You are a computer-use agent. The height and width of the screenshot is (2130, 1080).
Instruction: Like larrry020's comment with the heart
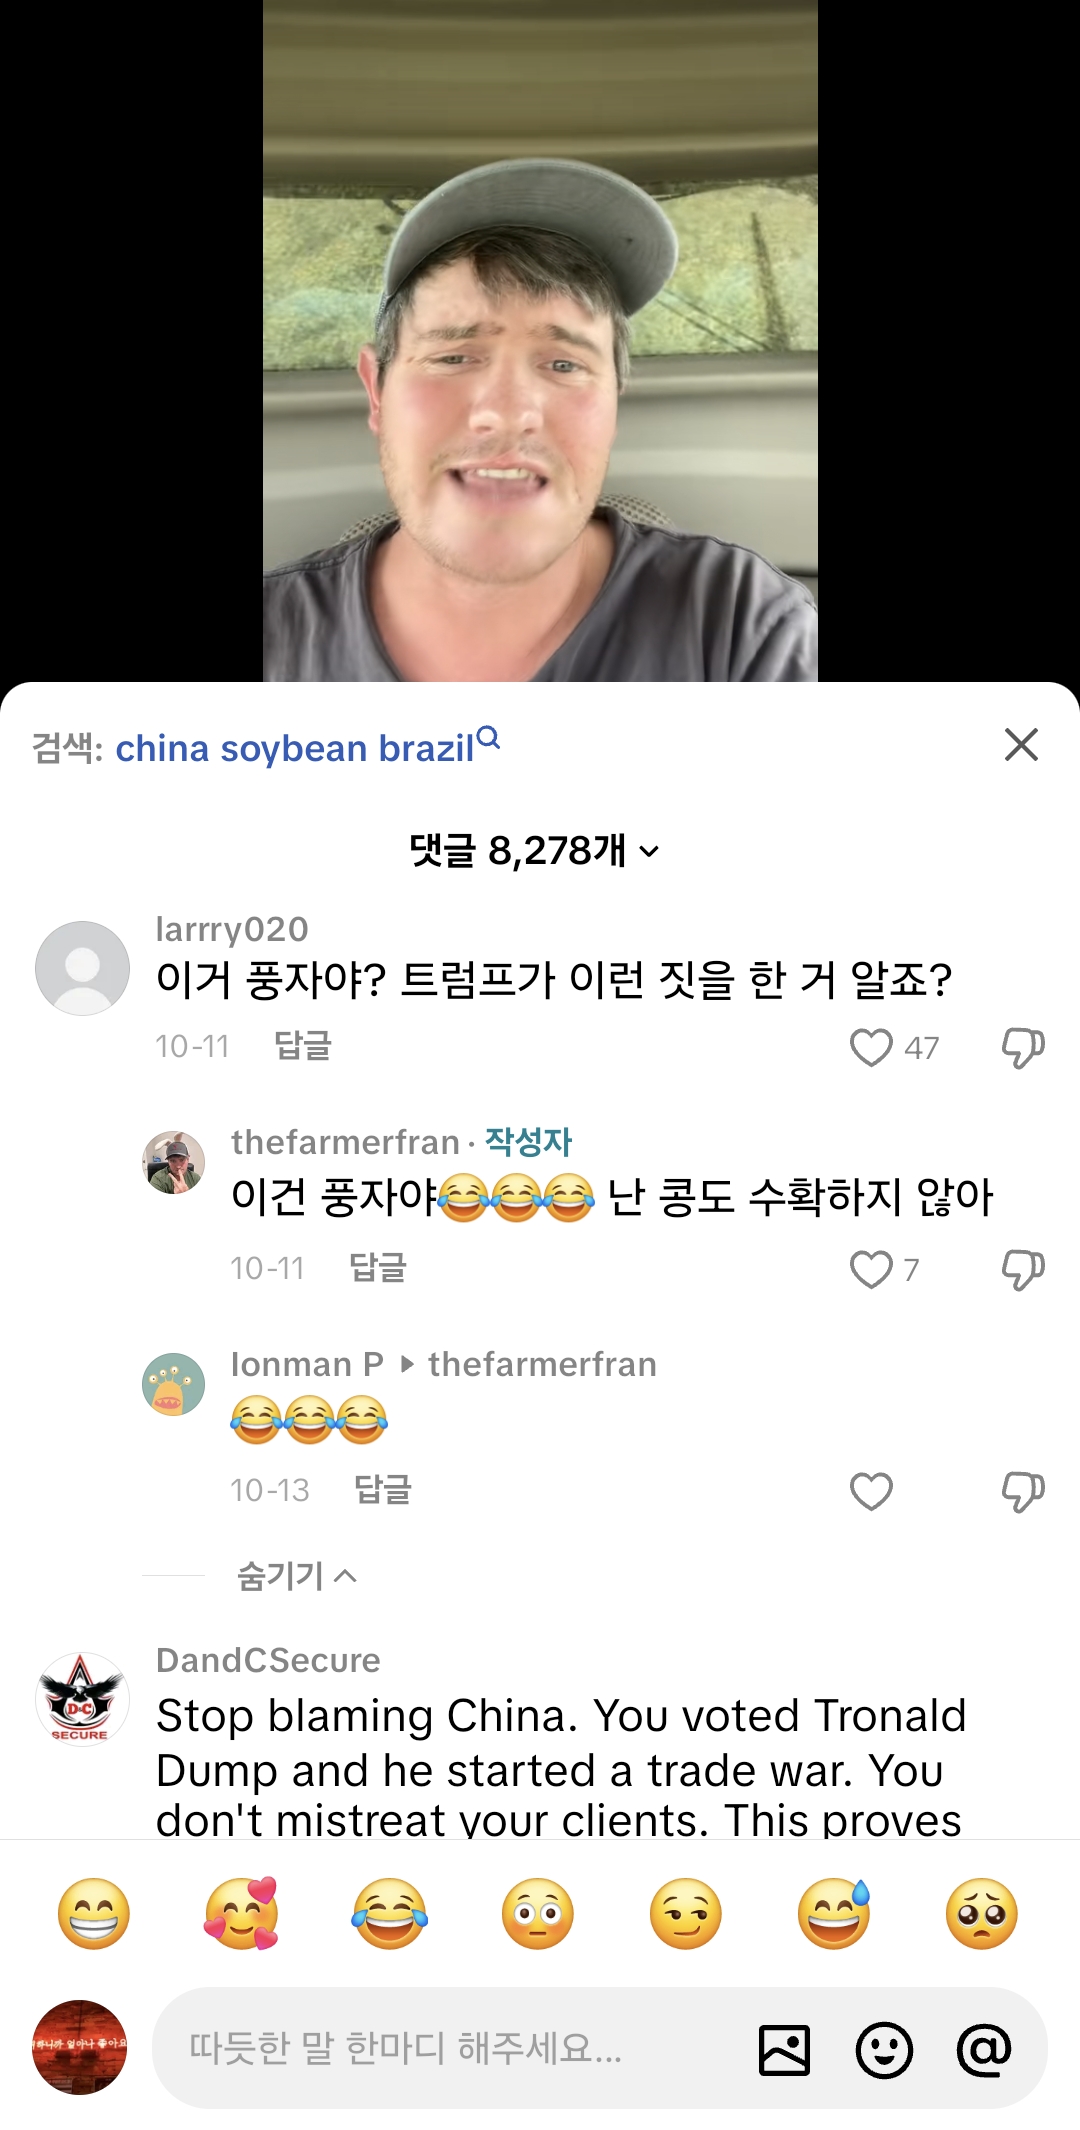pyautogui.click(x=871, y=1047)
